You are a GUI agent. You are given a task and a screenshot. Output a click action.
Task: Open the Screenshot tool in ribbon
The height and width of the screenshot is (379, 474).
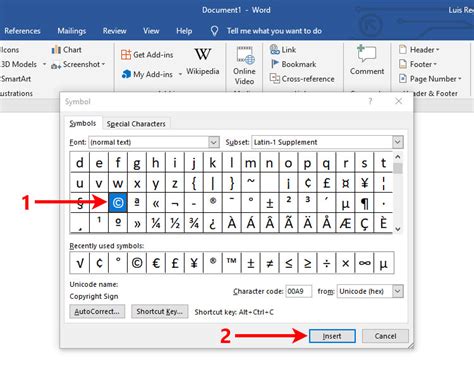coord(78,64)
